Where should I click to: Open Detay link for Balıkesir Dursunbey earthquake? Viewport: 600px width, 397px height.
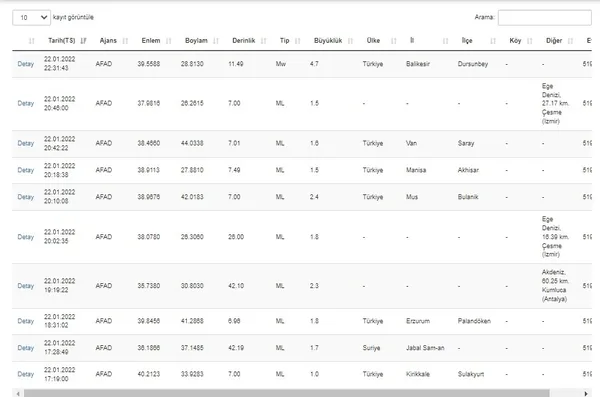pyautogui.click(x=26, y=64)
